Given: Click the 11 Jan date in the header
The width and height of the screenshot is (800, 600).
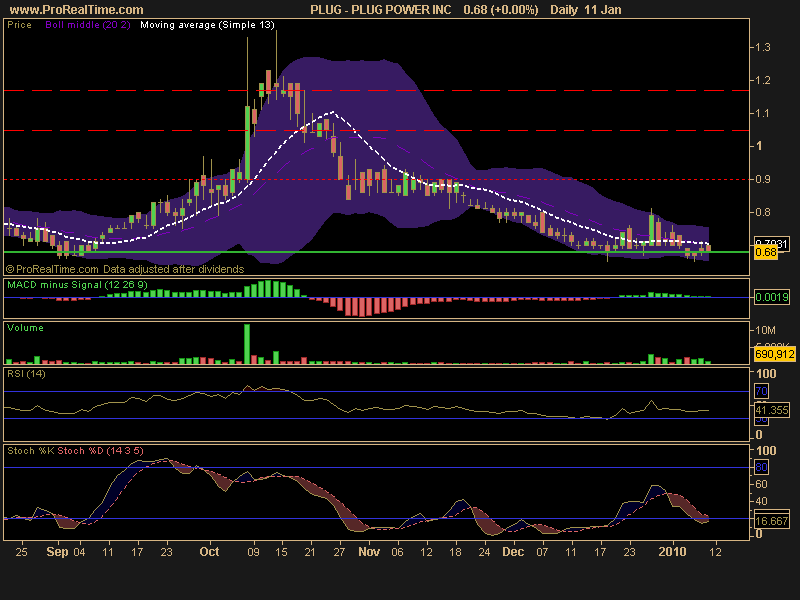Looking at the screenshot, I should point(603,9).
